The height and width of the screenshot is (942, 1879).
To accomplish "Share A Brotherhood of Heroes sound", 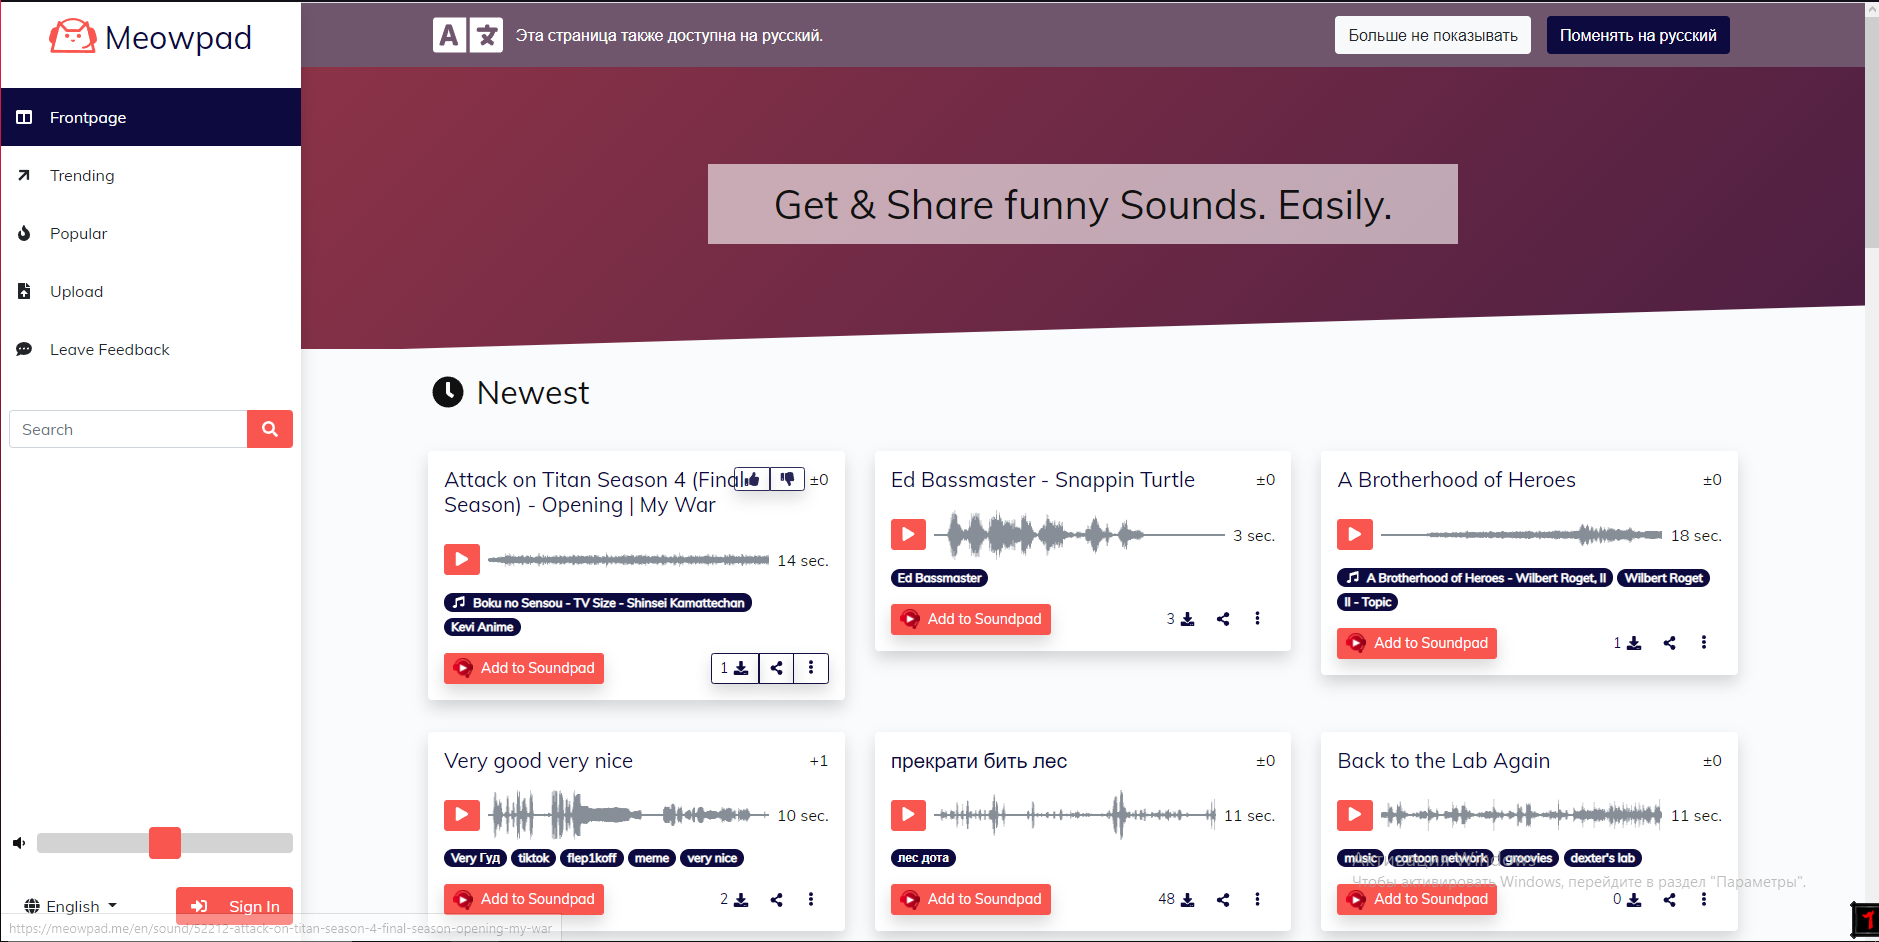I will (1670, 643).
